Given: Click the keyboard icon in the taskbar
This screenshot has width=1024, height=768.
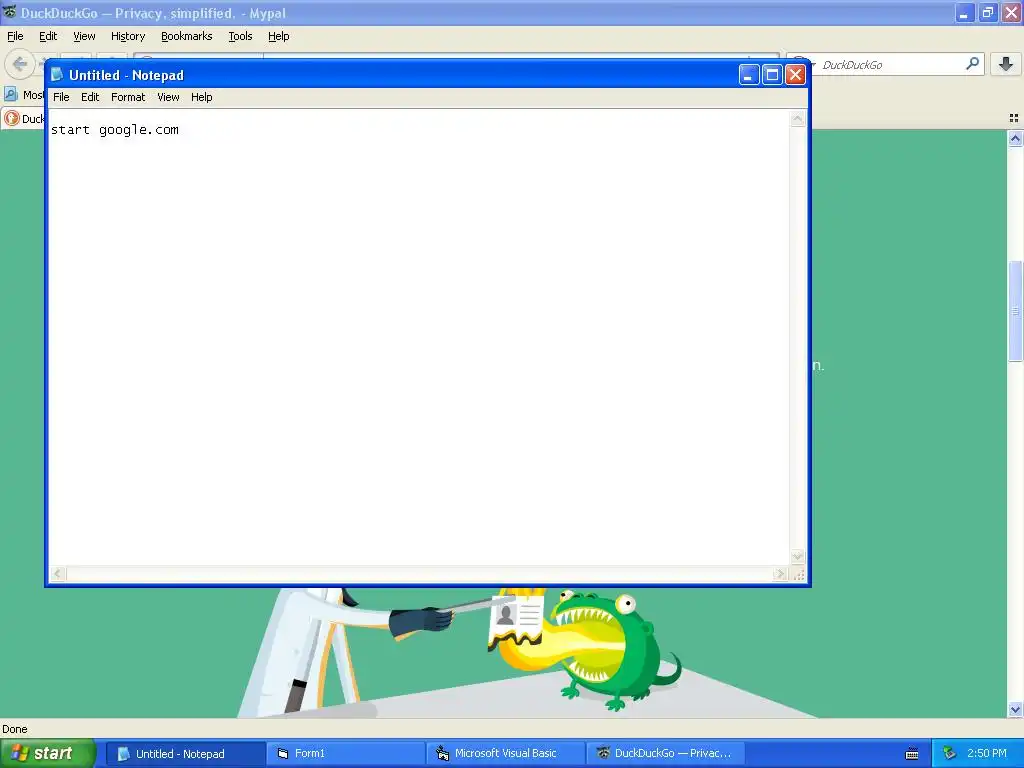Looking at the screenshot, I should (x=912, y=754).
